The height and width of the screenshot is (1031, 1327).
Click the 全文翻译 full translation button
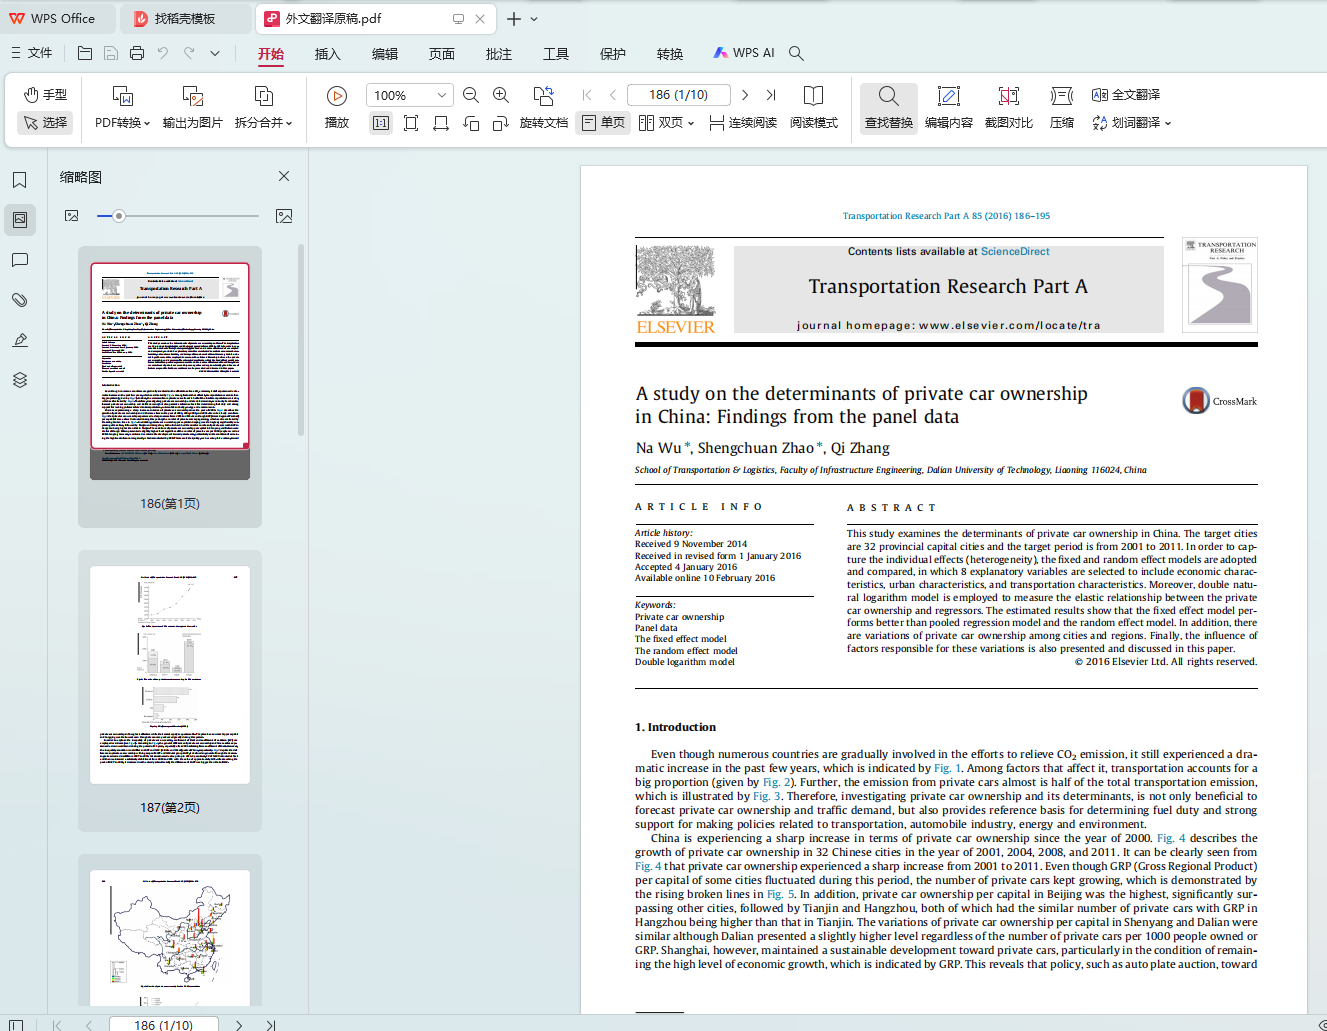coord(1126,95)
